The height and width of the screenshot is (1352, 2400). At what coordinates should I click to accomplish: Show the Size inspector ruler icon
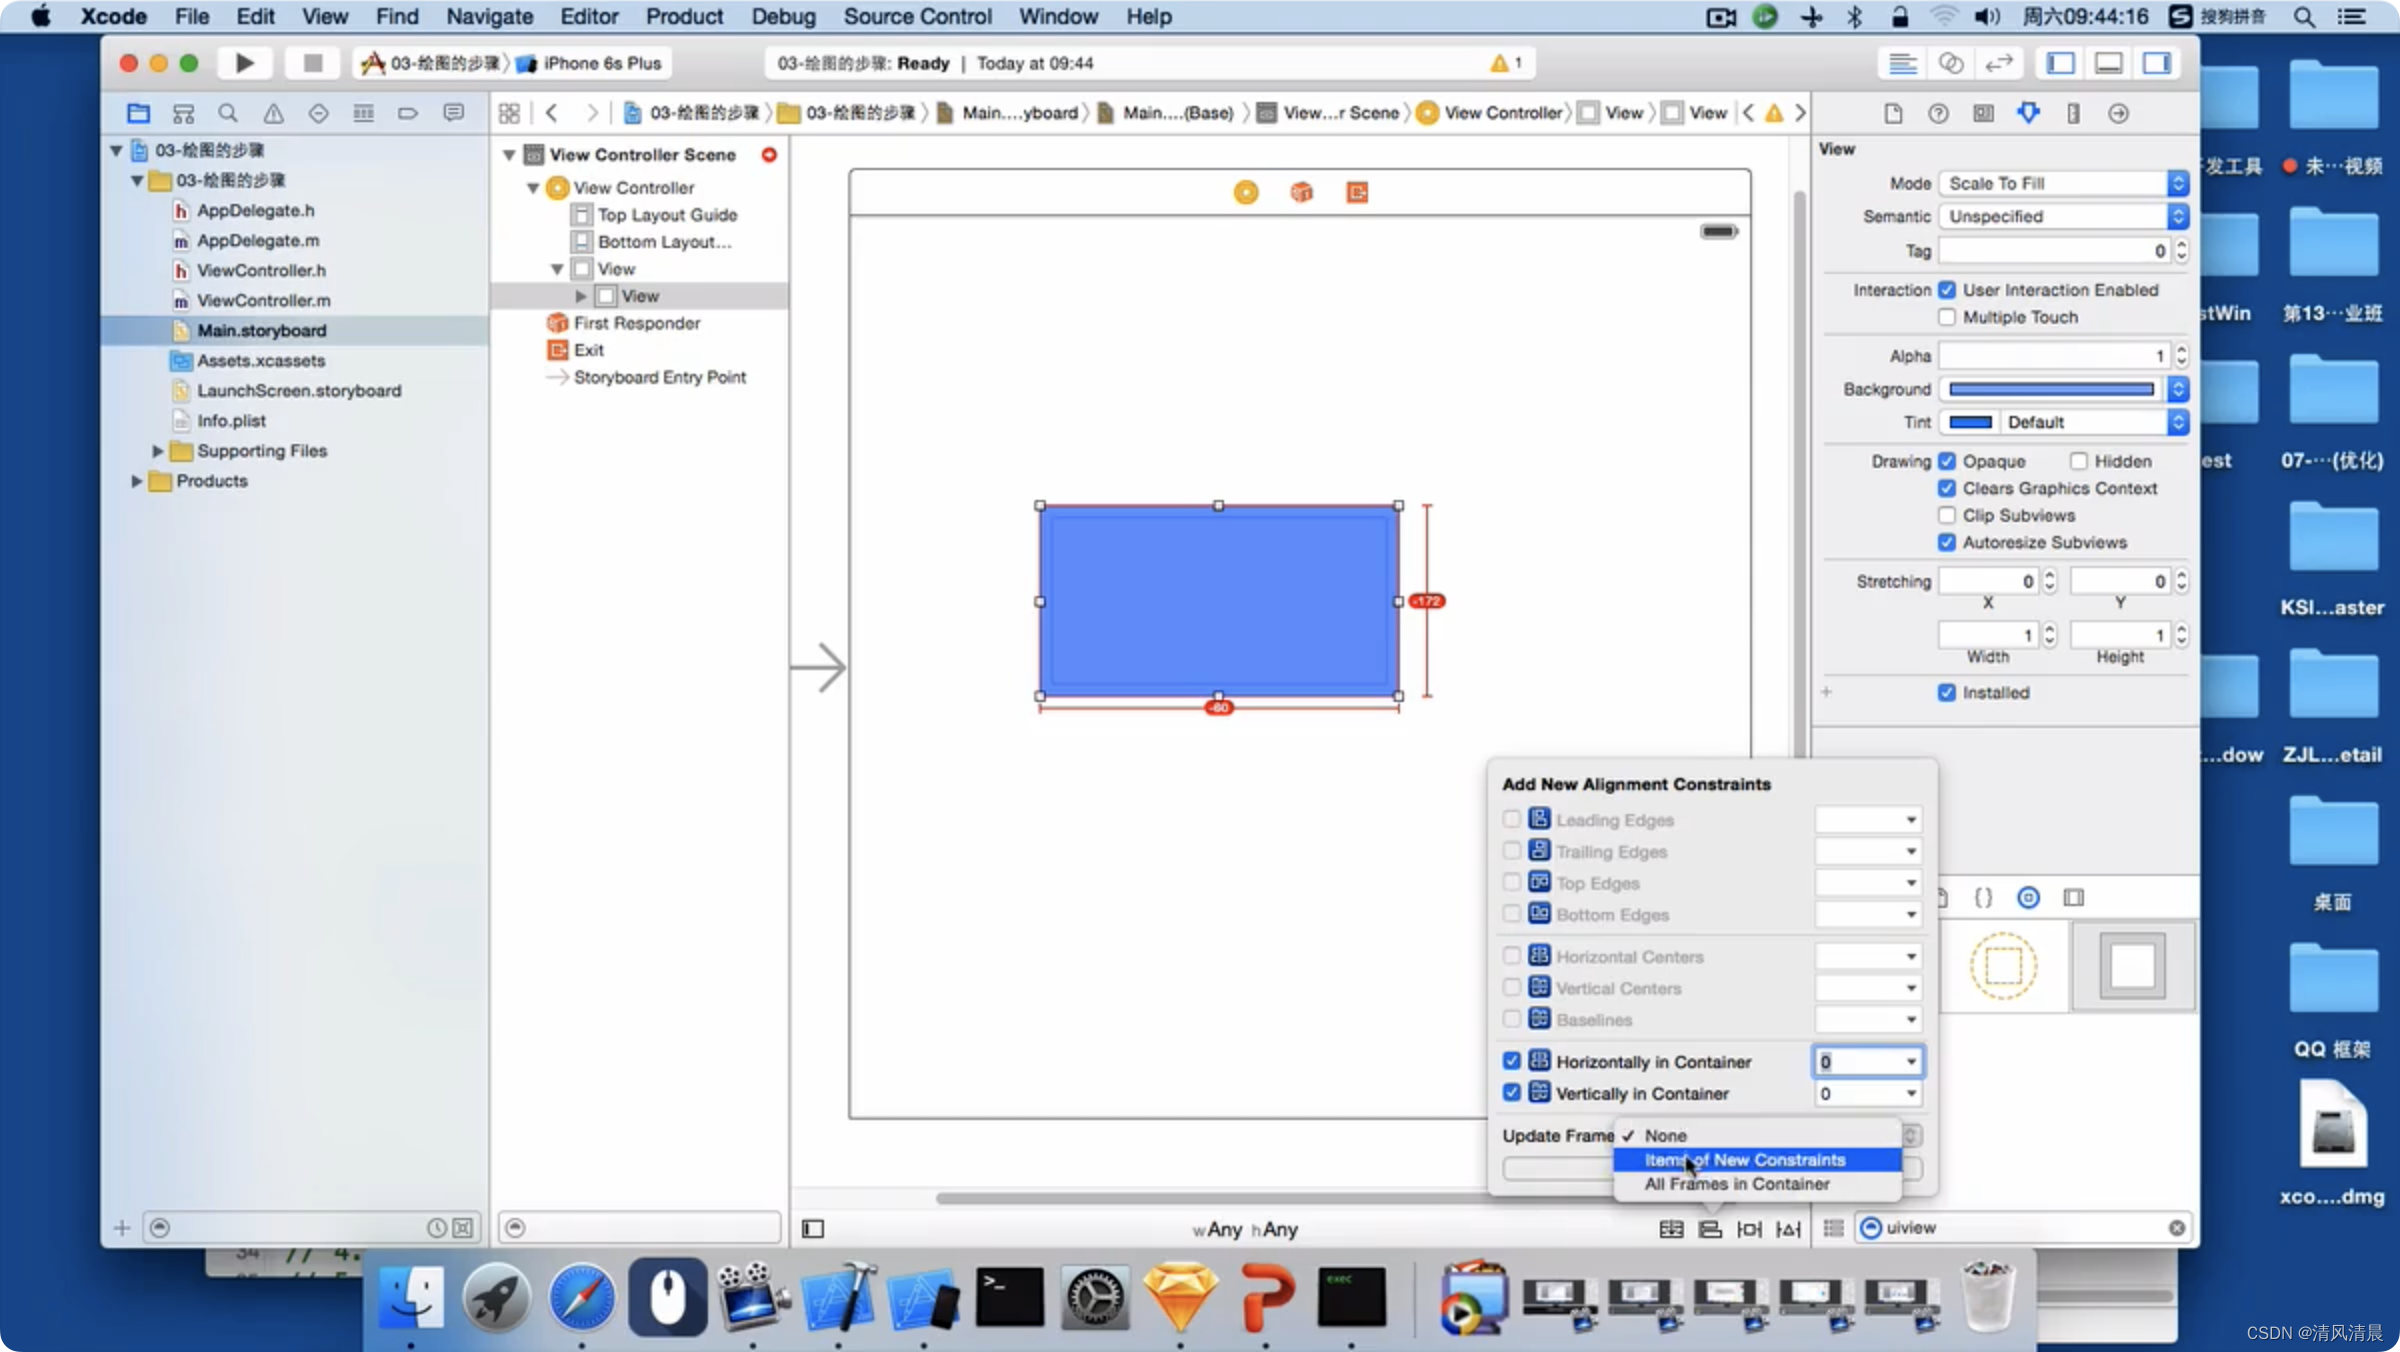(x=2073, y=113)
